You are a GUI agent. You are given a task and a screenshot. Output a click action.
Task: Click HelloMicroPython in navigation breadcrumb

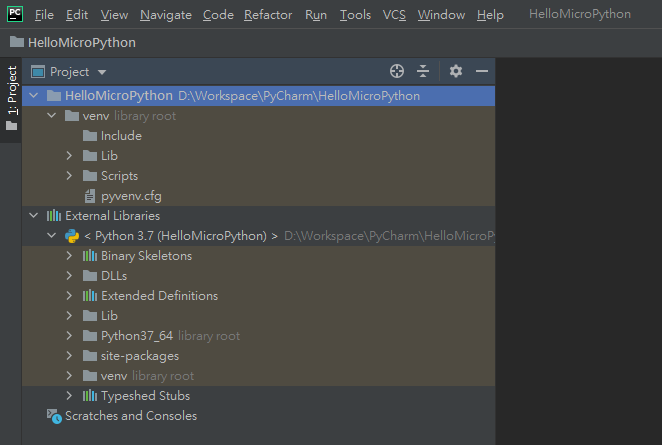pos(82,42)
